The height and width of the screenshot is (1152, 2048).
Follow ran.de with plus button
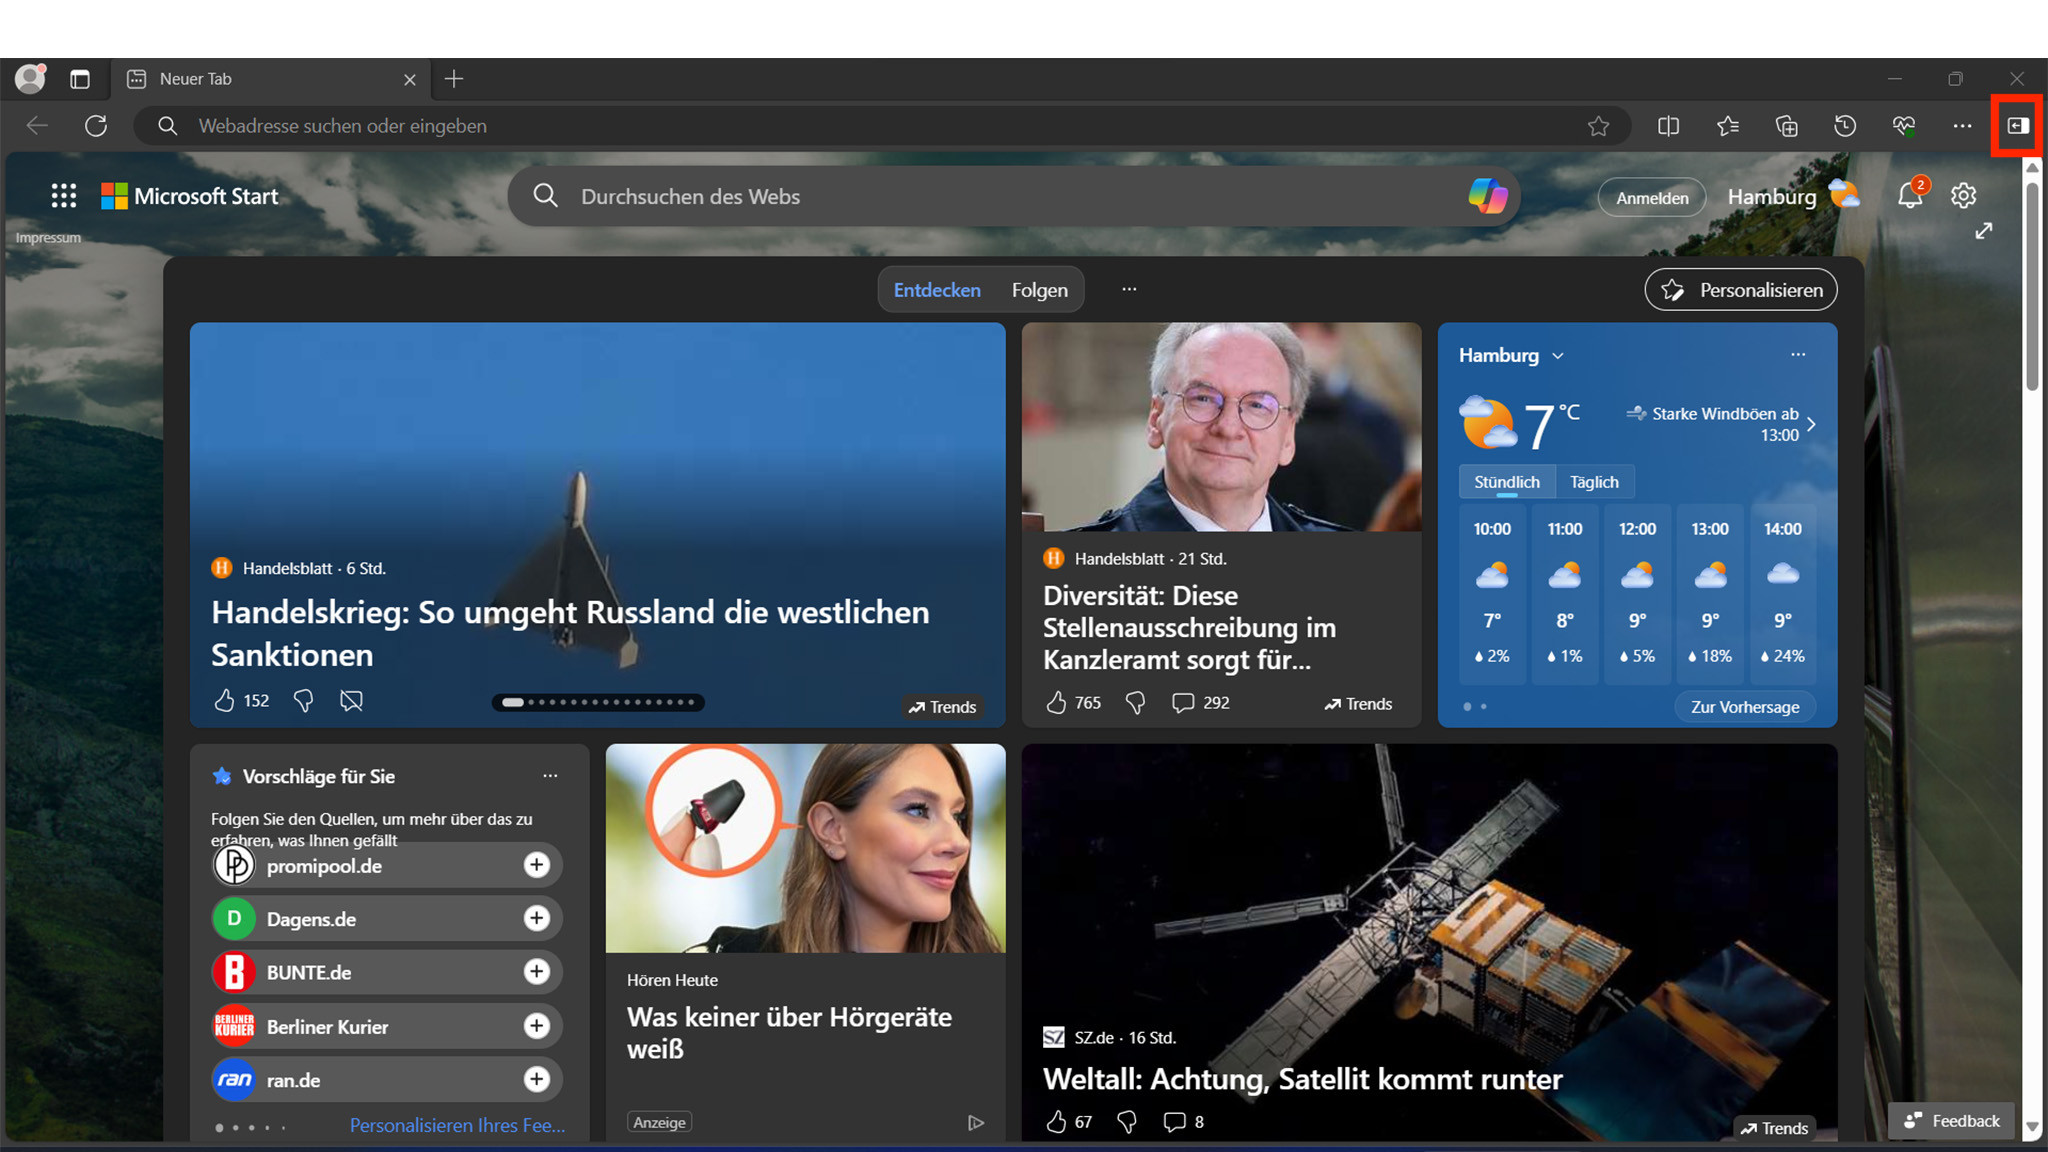(537, 1079)
